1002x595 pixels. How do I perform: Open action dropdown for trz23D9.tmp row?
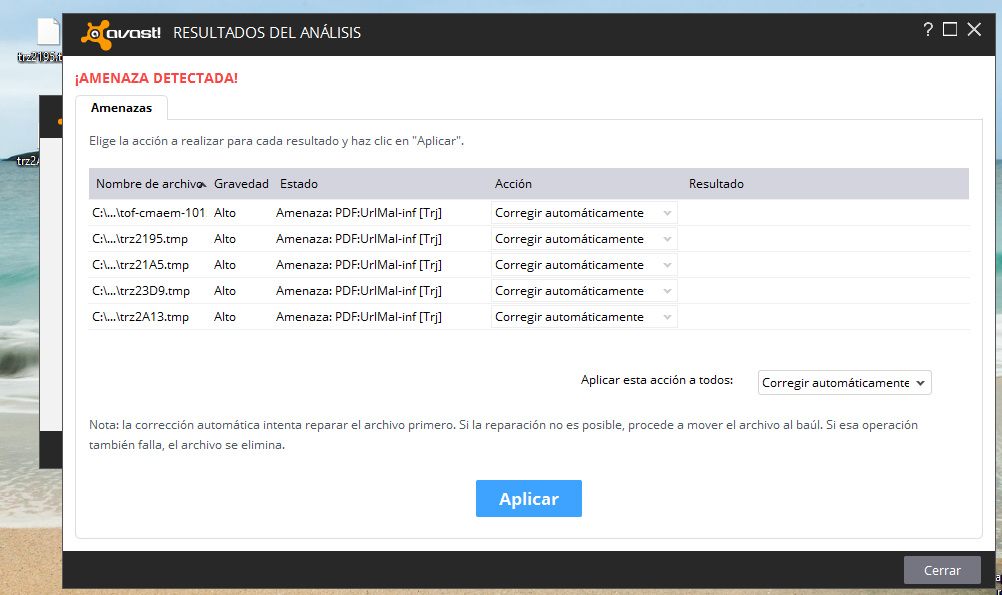click(x=584, y=291)
